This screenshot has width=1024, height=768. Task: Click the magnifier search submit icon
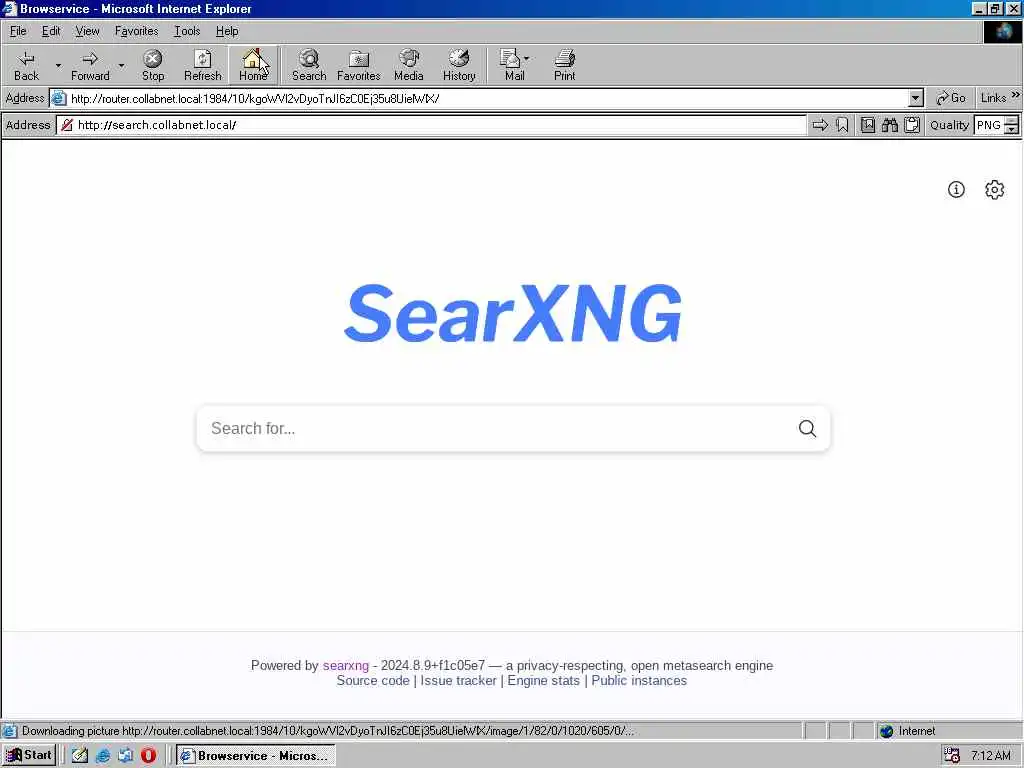click(x=807, y=428)
